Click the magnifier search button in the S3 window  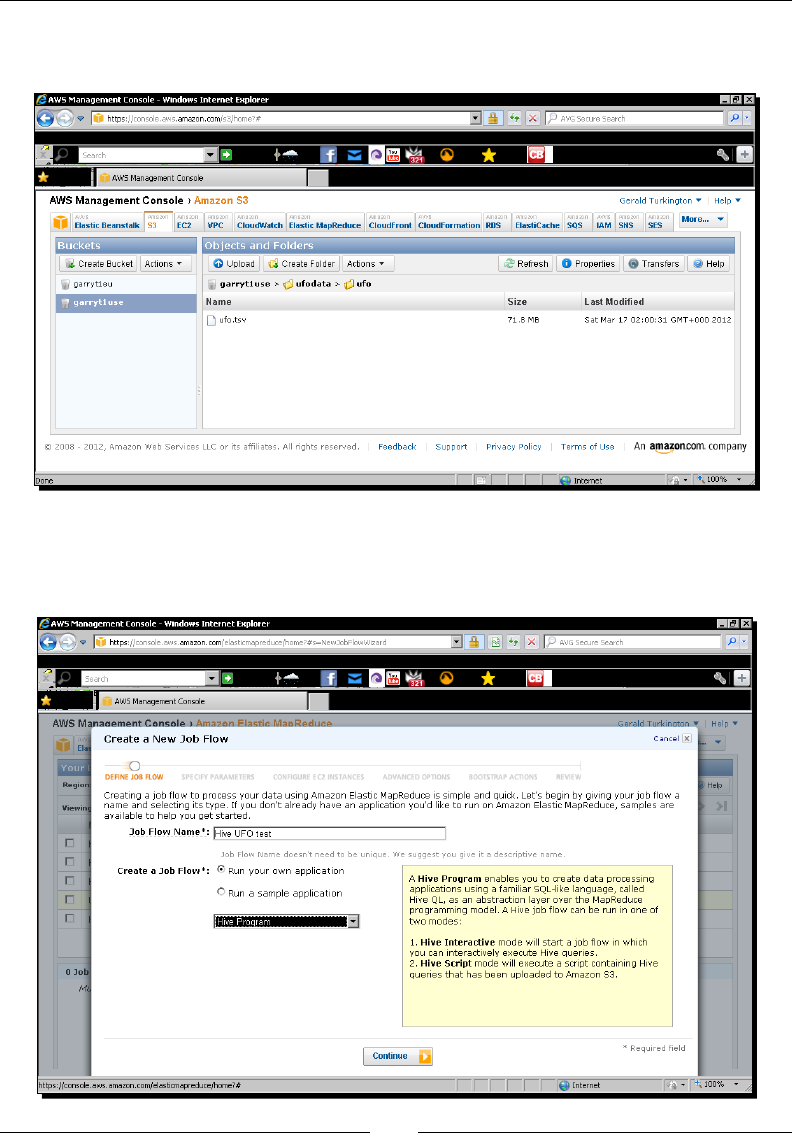(x=734, y=118)
